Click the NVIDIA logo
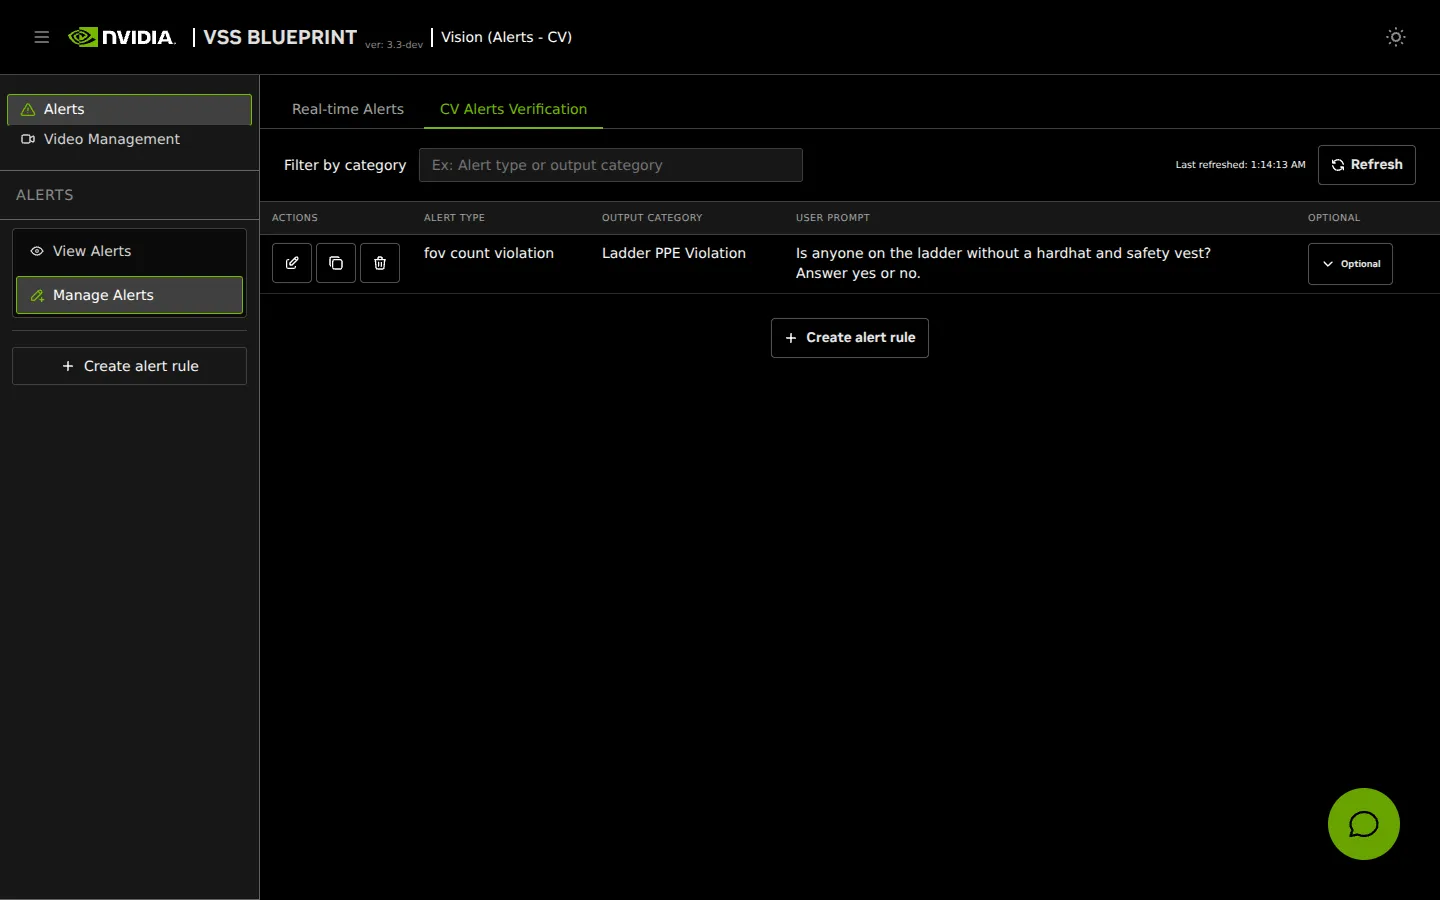The image size is (1440, 900). coord(122,37)
